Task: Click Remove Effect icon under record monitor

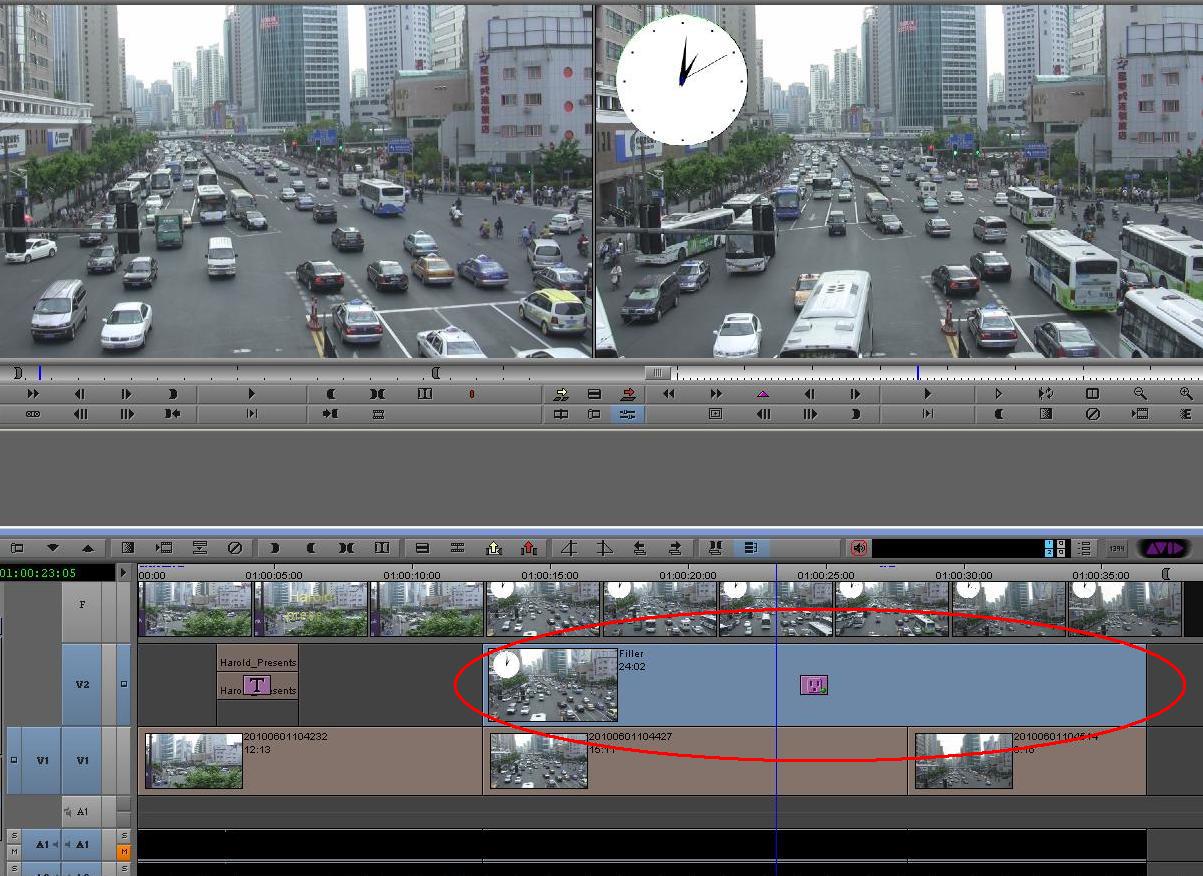Action: (1093, 414)
